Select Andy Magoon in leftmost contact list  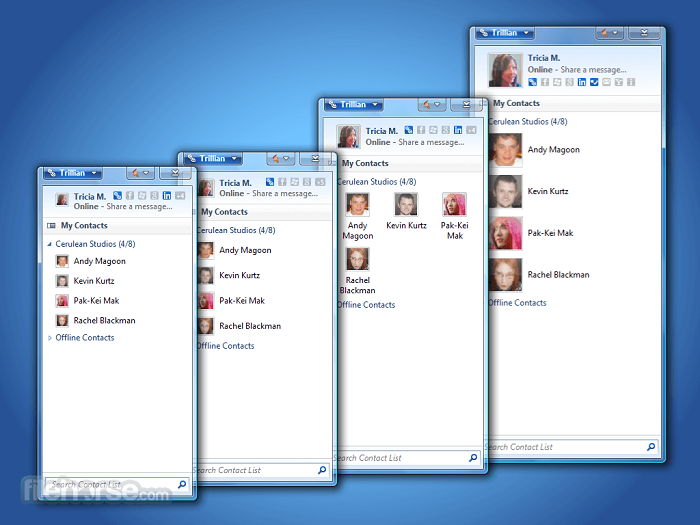tap(98, 262)
